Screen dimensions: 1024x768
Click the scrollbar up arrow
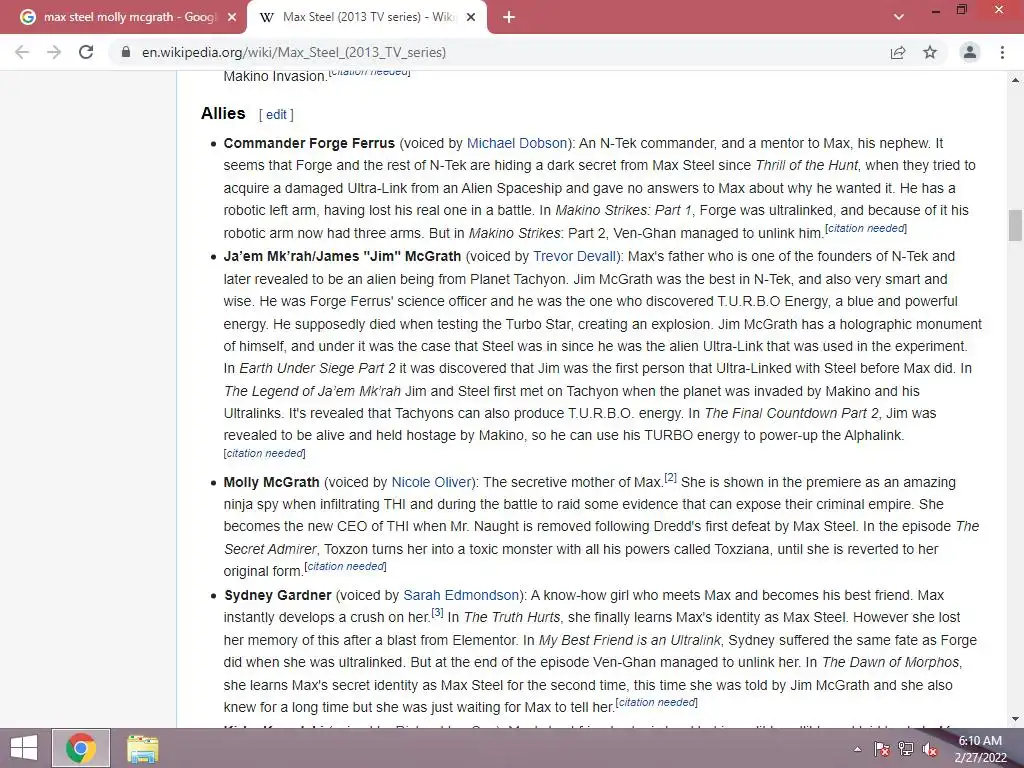1015,80
